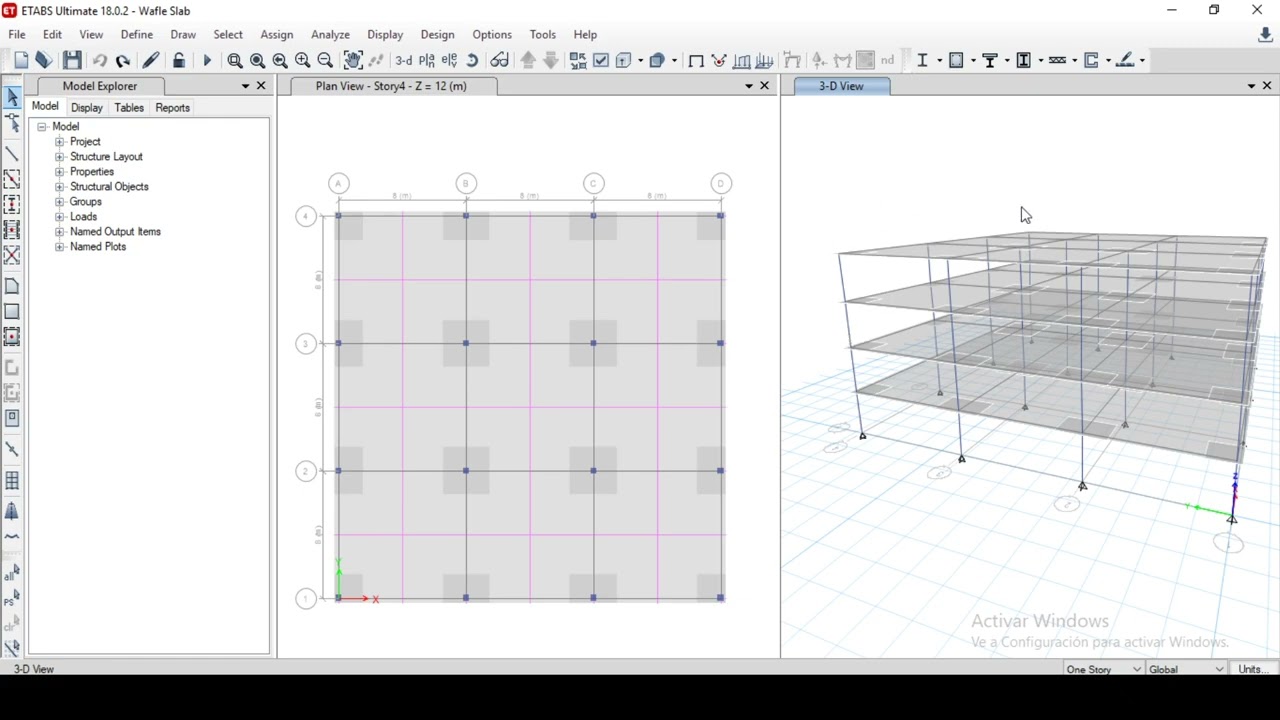Select the Draw Floor/Wall polygon tool
This screenshot has width=1280, height=720.
(x=12, y=287)
